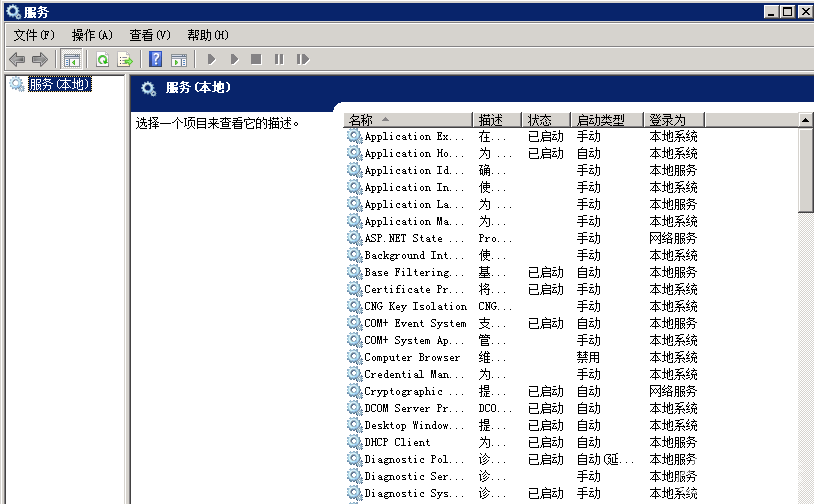The width and height of the screenshot is (814, 504).
Task: Open the 帮助(H) menu
Action: coord(208,35)
